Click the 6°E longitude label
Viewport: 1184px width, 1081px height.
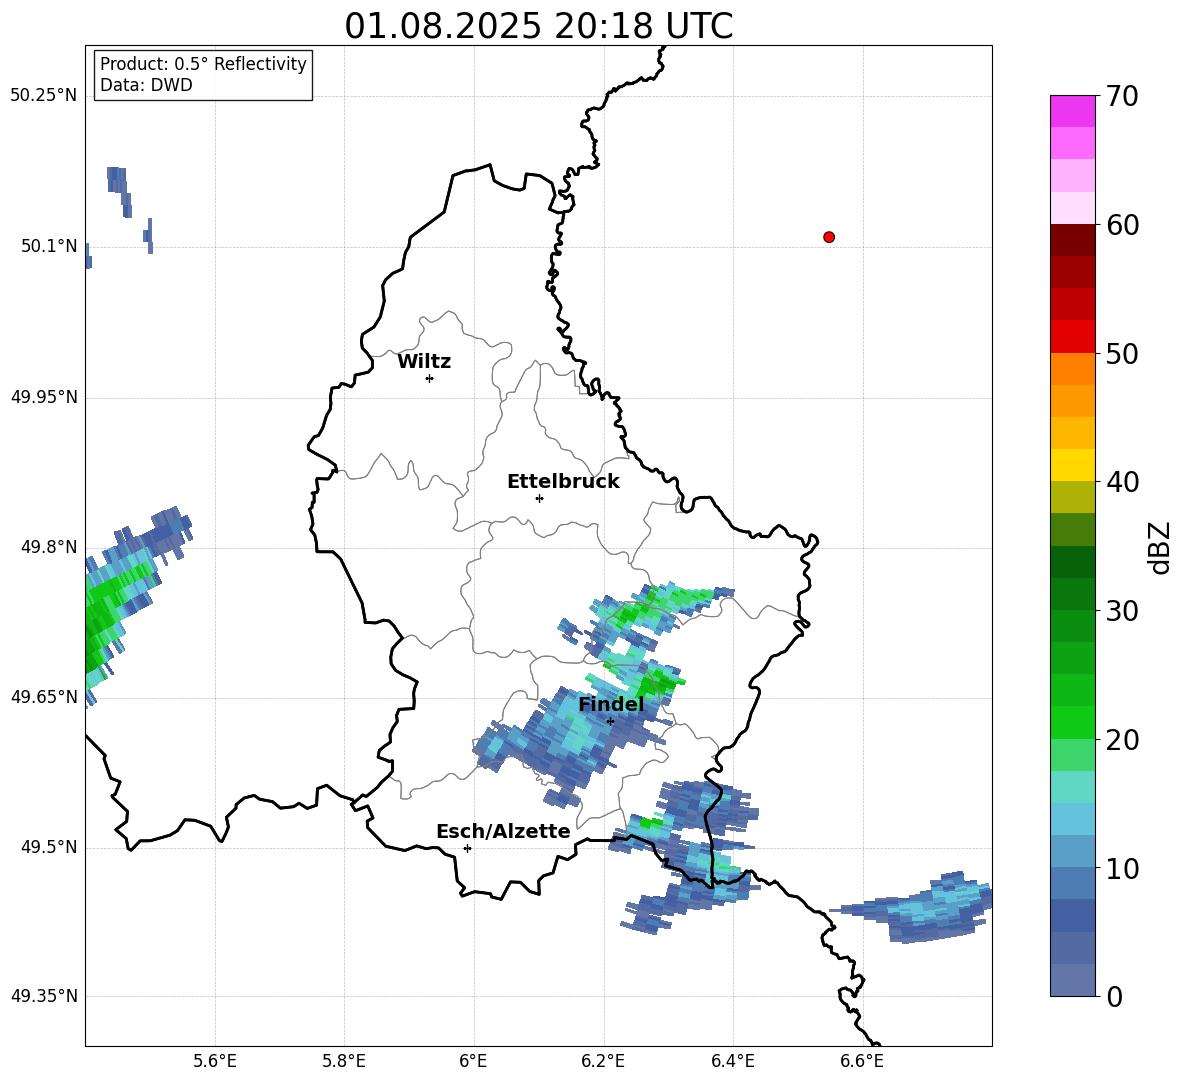(x=473, y=1061)
